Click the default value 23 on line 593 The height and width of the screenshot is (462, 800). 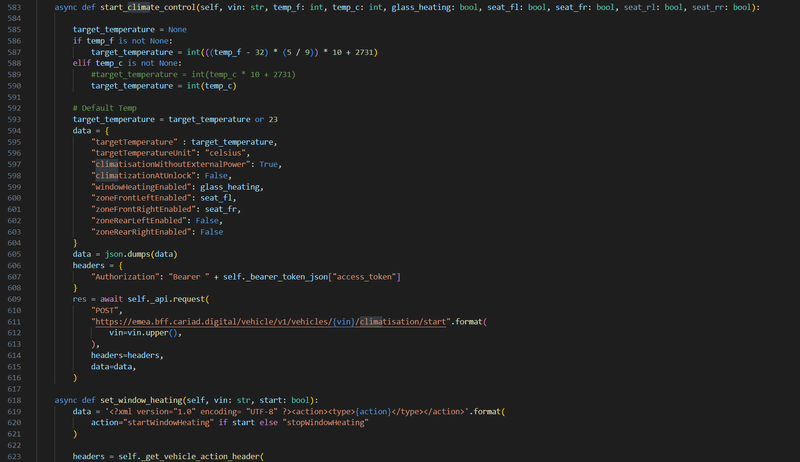273,119
